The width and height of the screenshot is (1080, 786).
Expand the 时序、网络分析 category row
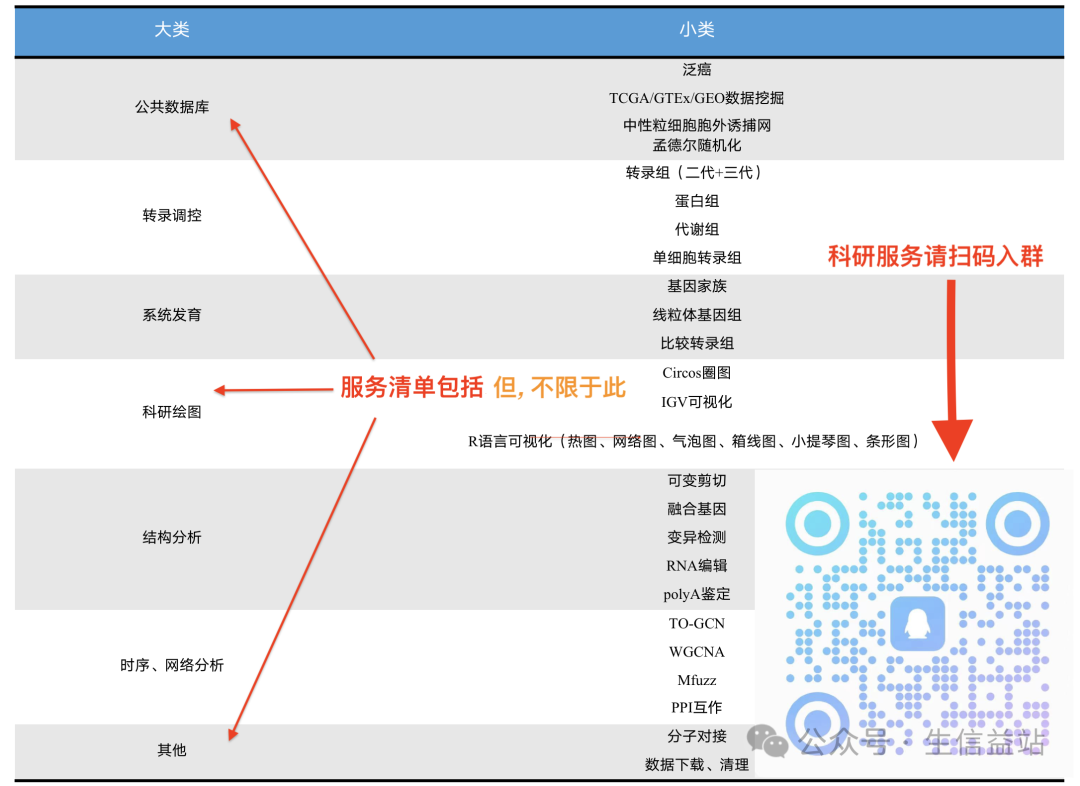pos(170,665)
